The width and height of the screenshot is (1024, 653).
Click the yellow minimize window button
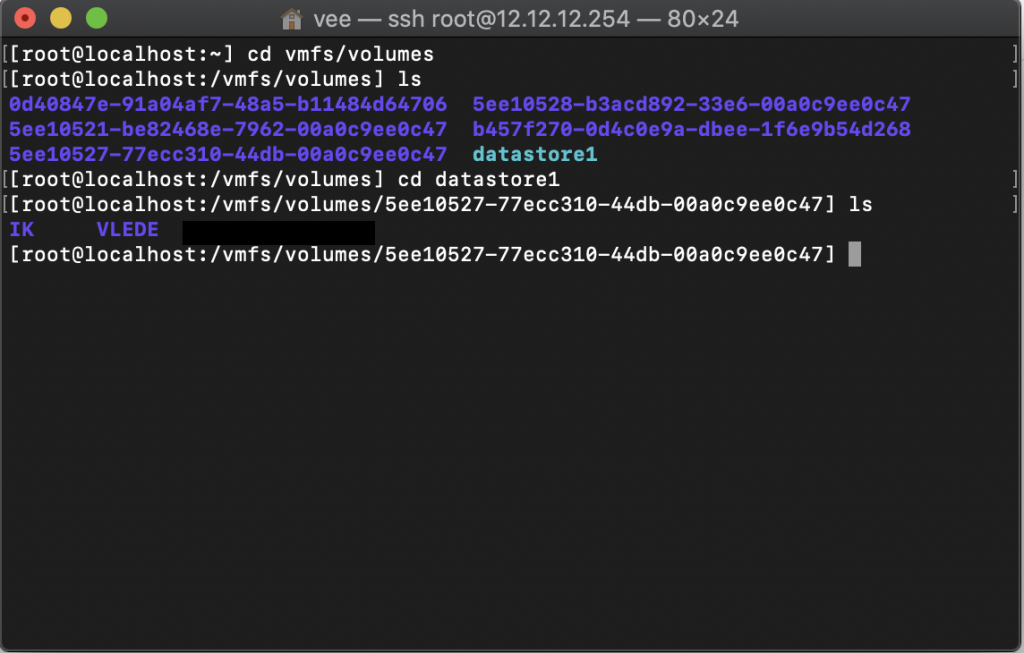pos(60,18)
